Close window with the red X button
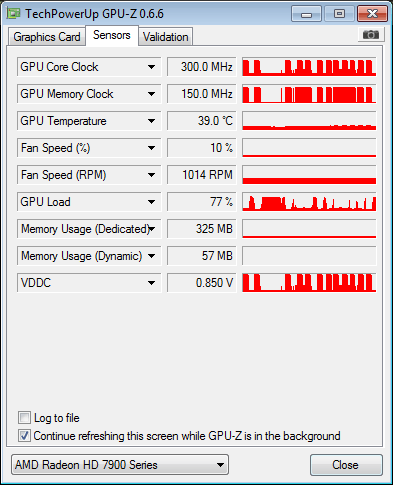 point(372,14)
